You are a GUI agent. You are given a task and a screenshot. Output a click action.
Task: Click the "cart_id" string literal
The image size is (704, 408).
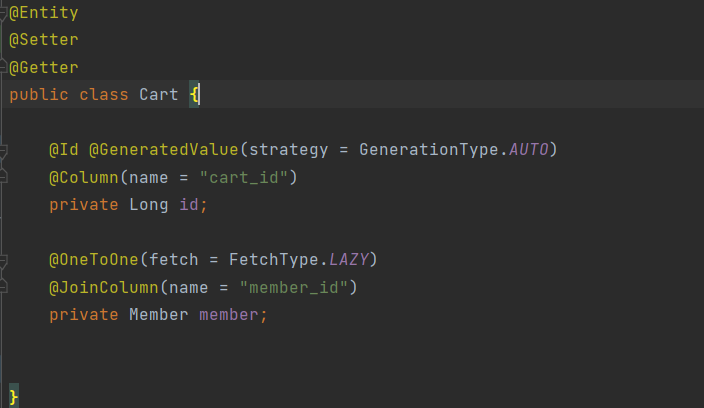[x=243, y=178]
